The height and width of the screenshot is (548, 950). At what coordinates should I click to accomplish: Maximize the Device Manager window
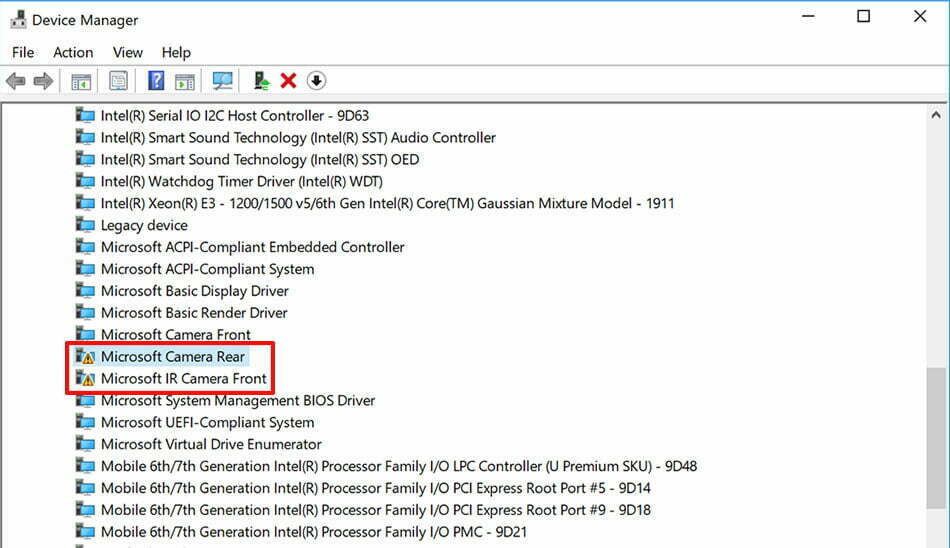click(863, 16)
